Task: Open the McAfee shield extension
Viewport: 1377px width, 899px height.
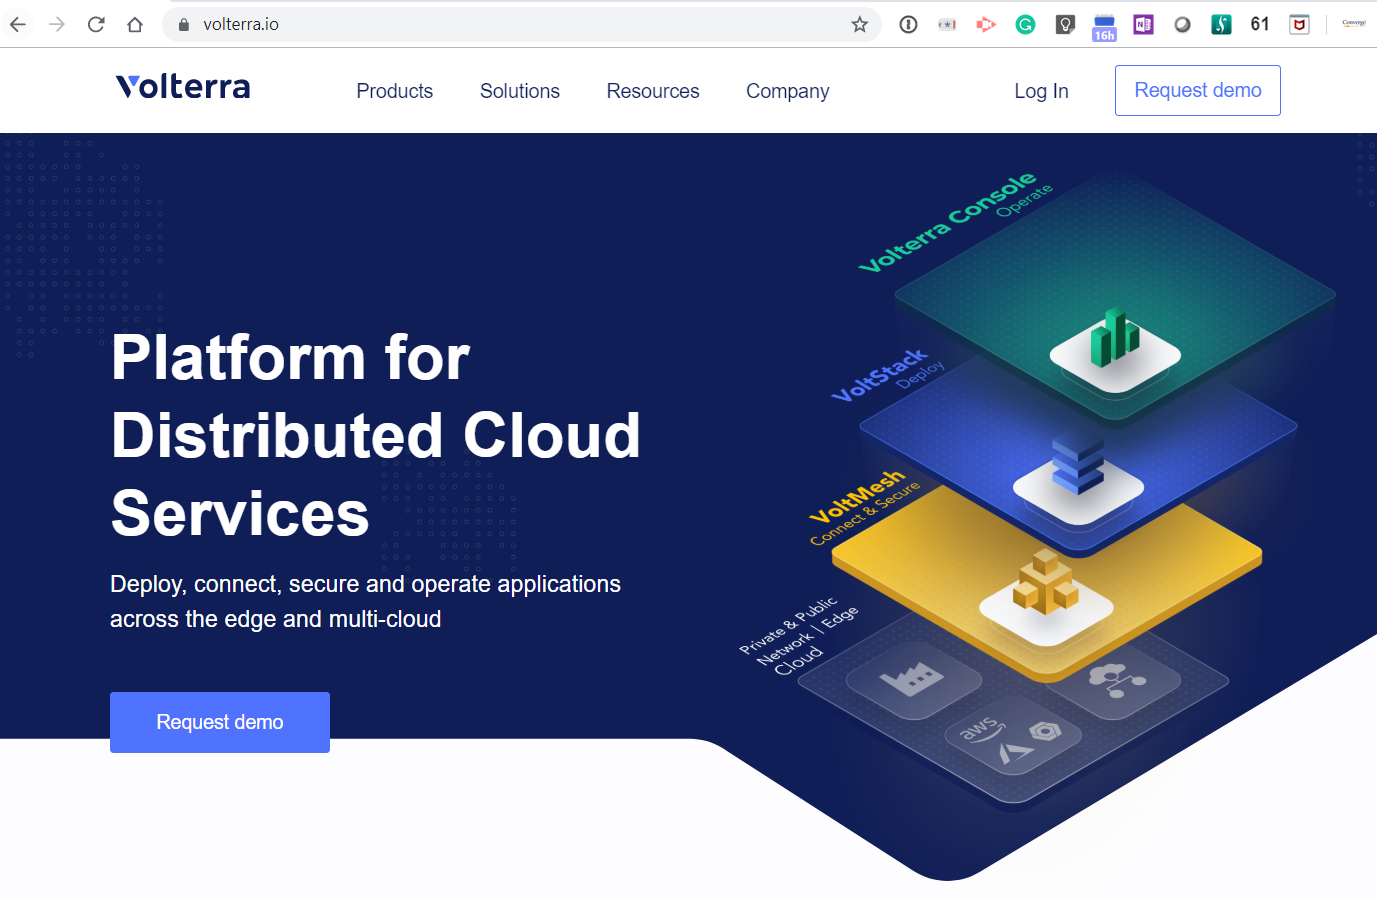Action: (1299, 24)
